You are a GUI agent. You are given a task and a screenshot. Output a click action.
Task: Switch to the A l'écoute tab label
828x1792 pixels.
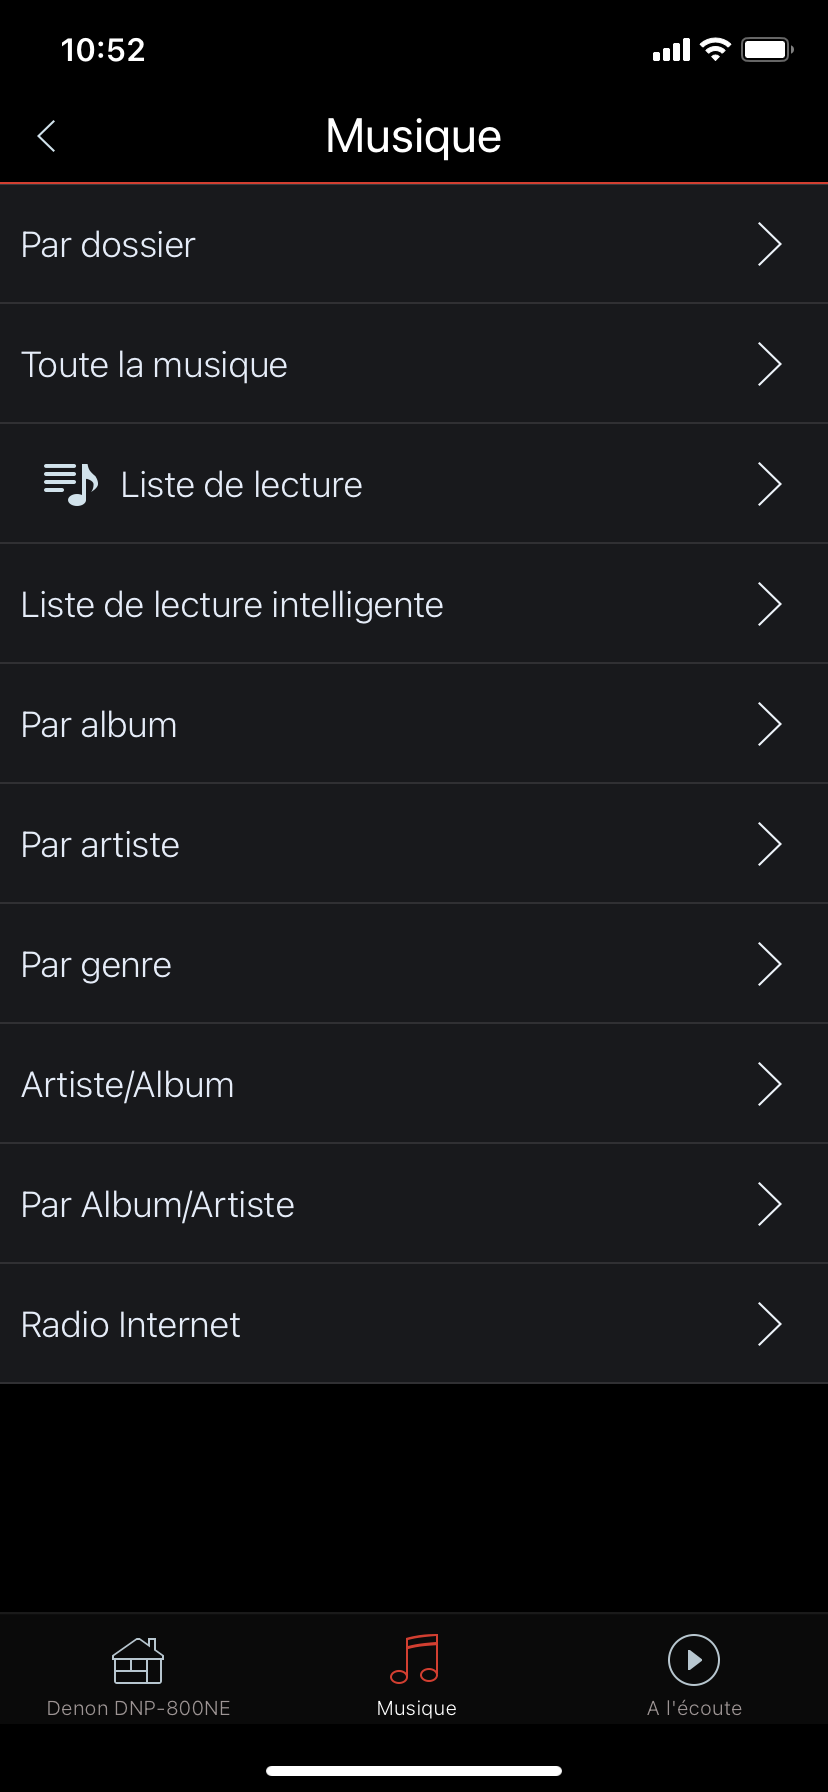coord(694,1708)
